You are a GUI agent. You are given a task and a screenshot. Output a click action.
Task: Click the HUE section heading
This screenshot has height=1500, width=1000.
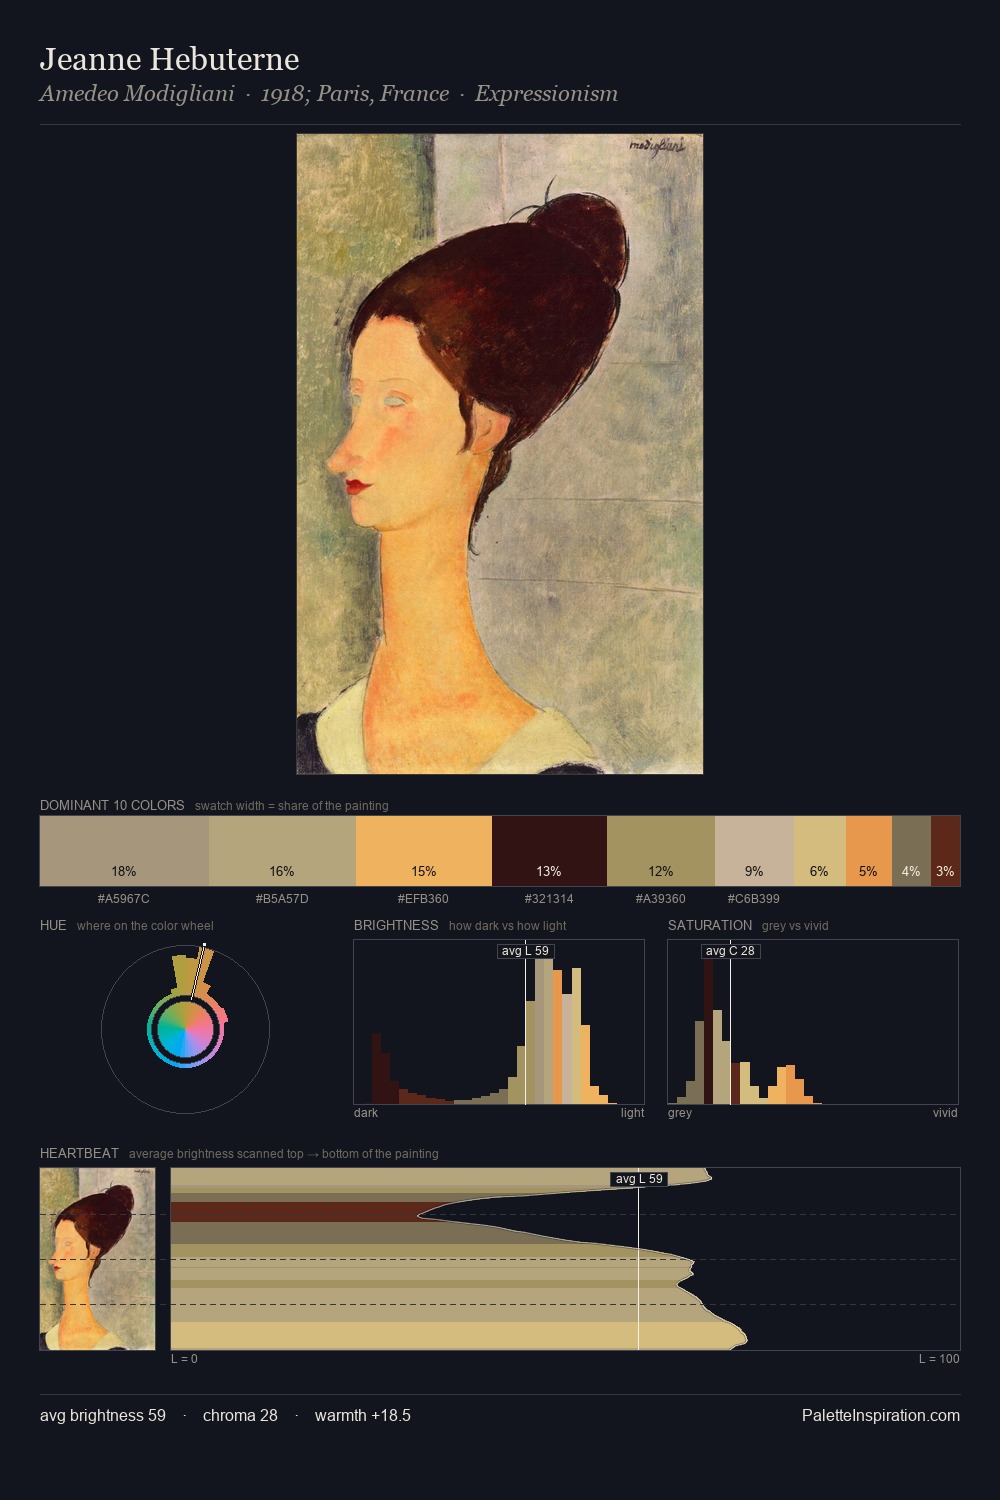53,925
